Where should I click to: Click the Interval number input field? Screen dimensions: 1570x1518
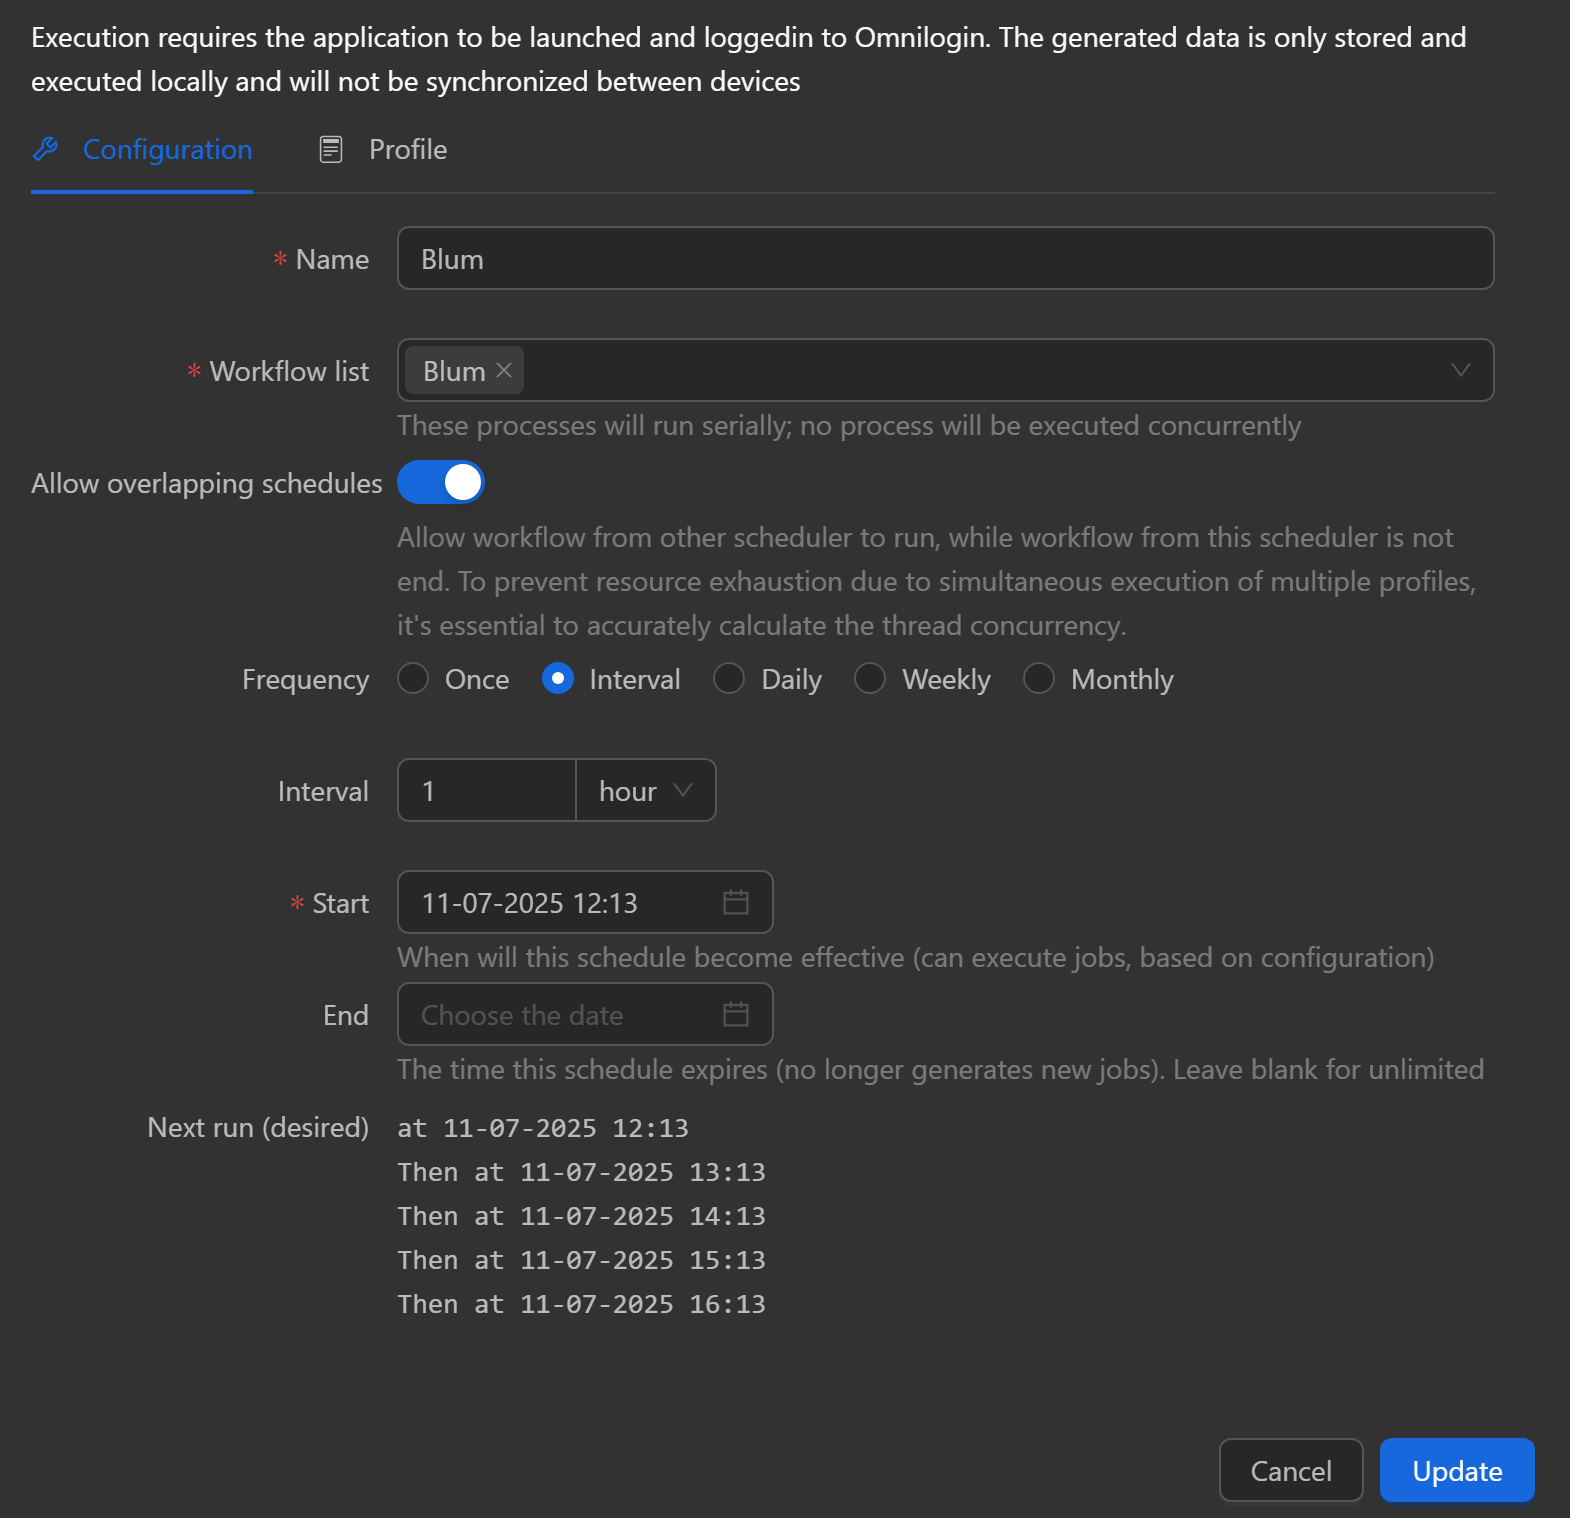(x=487, y=790)
